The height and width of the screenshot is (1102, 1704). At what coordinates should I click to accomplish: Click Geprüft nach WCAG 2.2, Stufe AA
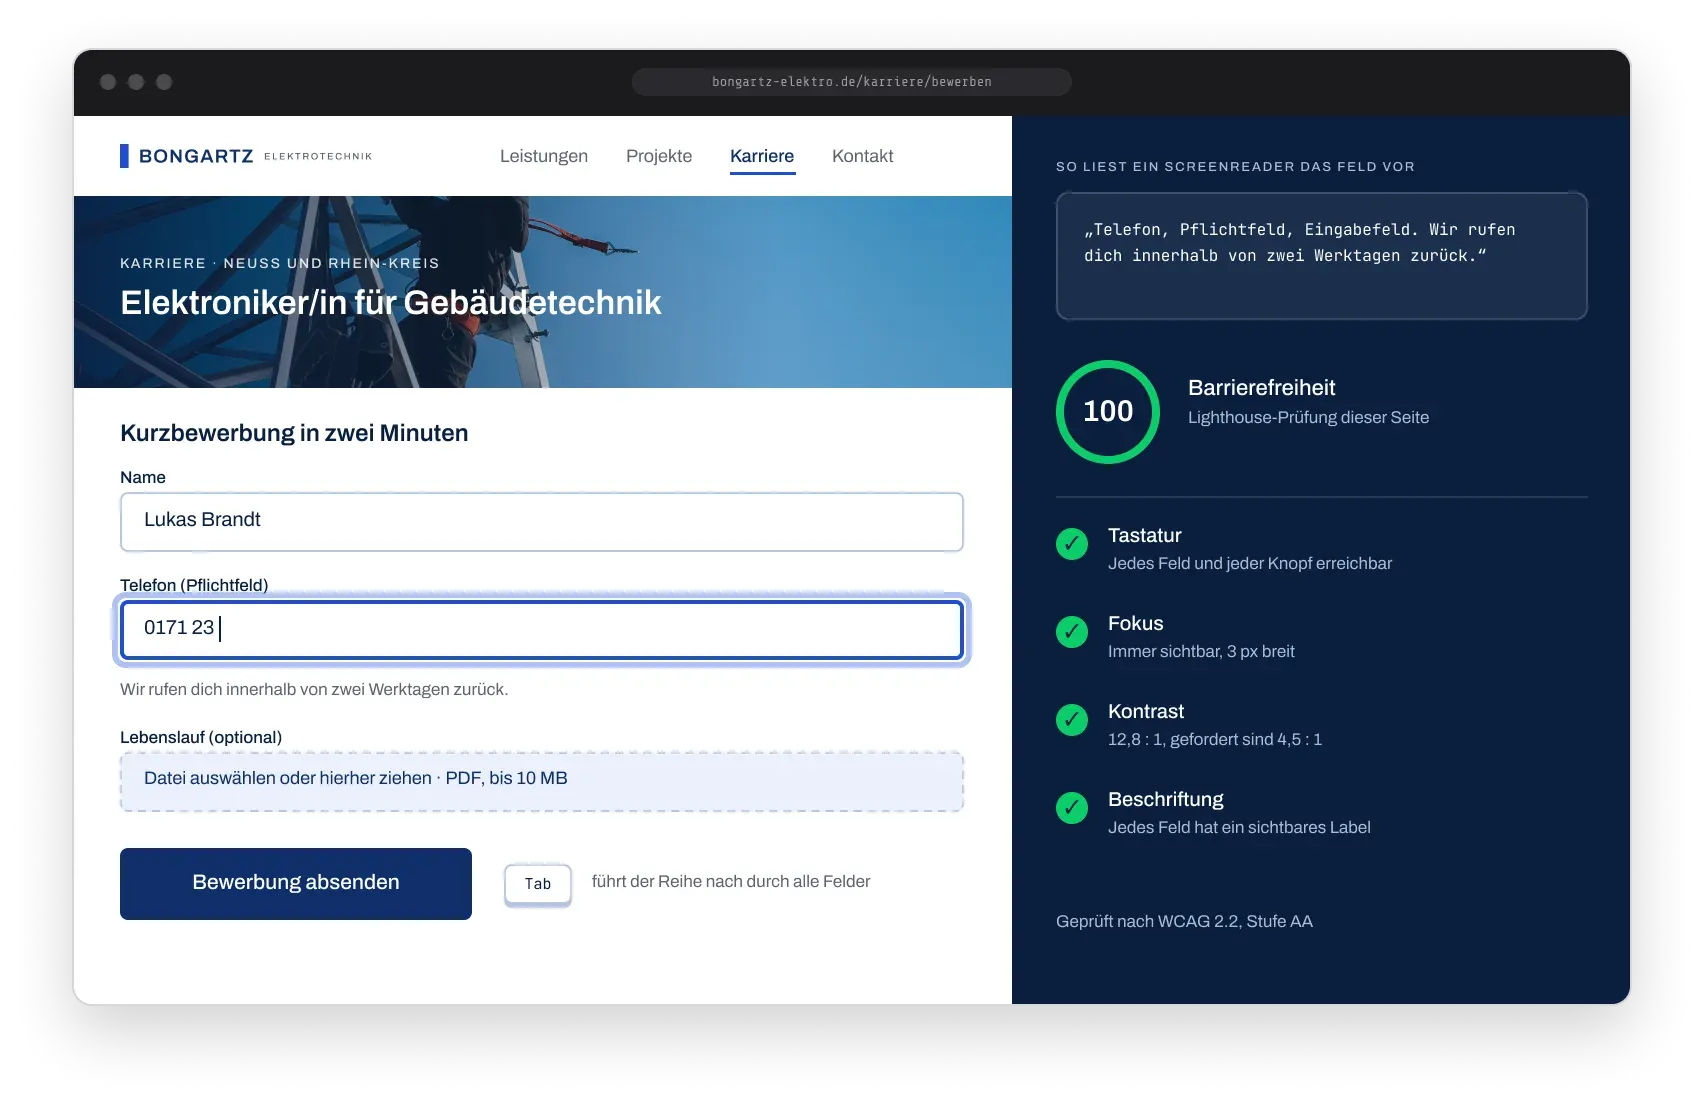(1184, 921)
